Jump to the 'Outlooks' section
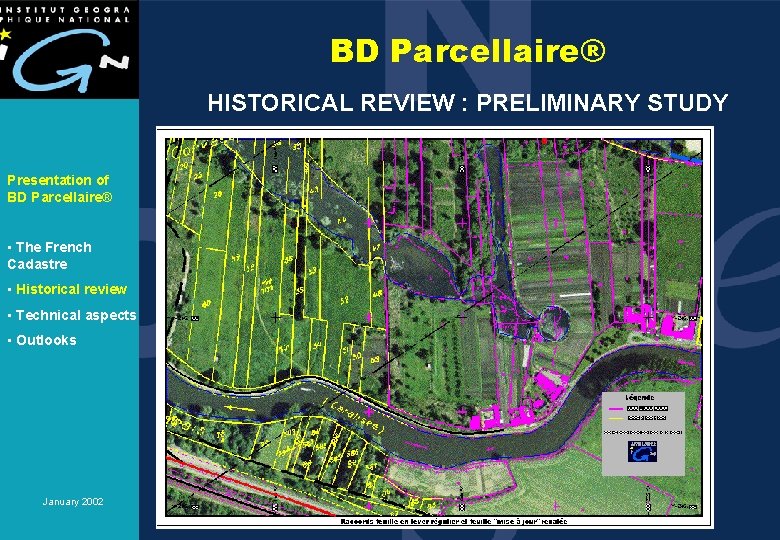 coord(46,340)
